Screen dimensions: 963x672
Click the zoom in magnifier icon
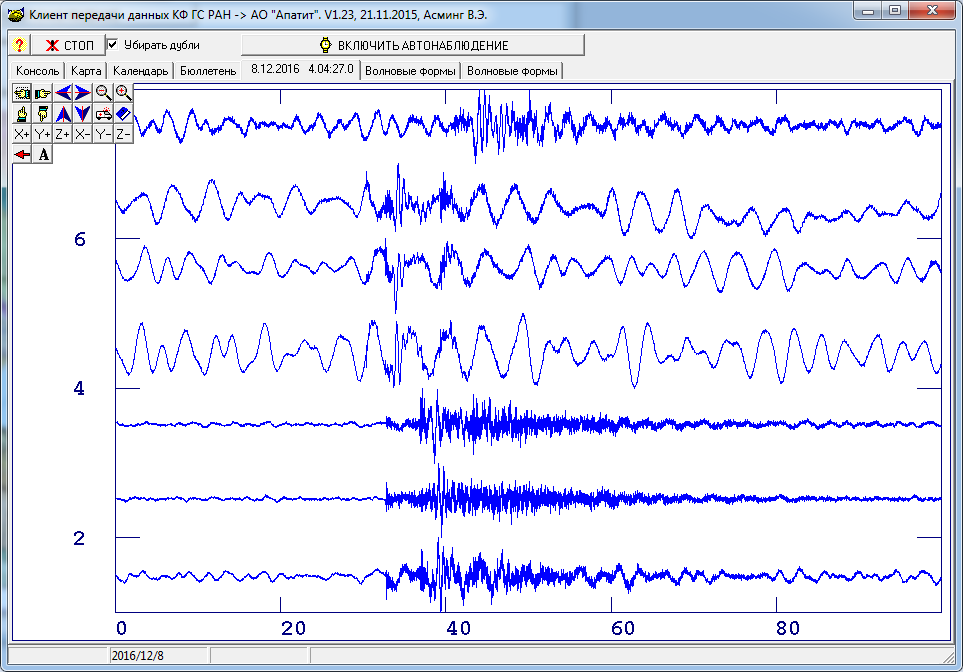coord(124,93)
